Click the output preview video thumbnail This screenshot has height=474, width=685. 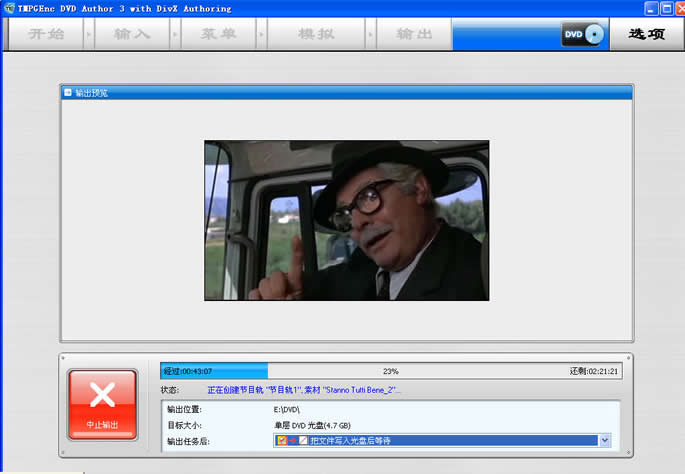click(x=346, y=220)
